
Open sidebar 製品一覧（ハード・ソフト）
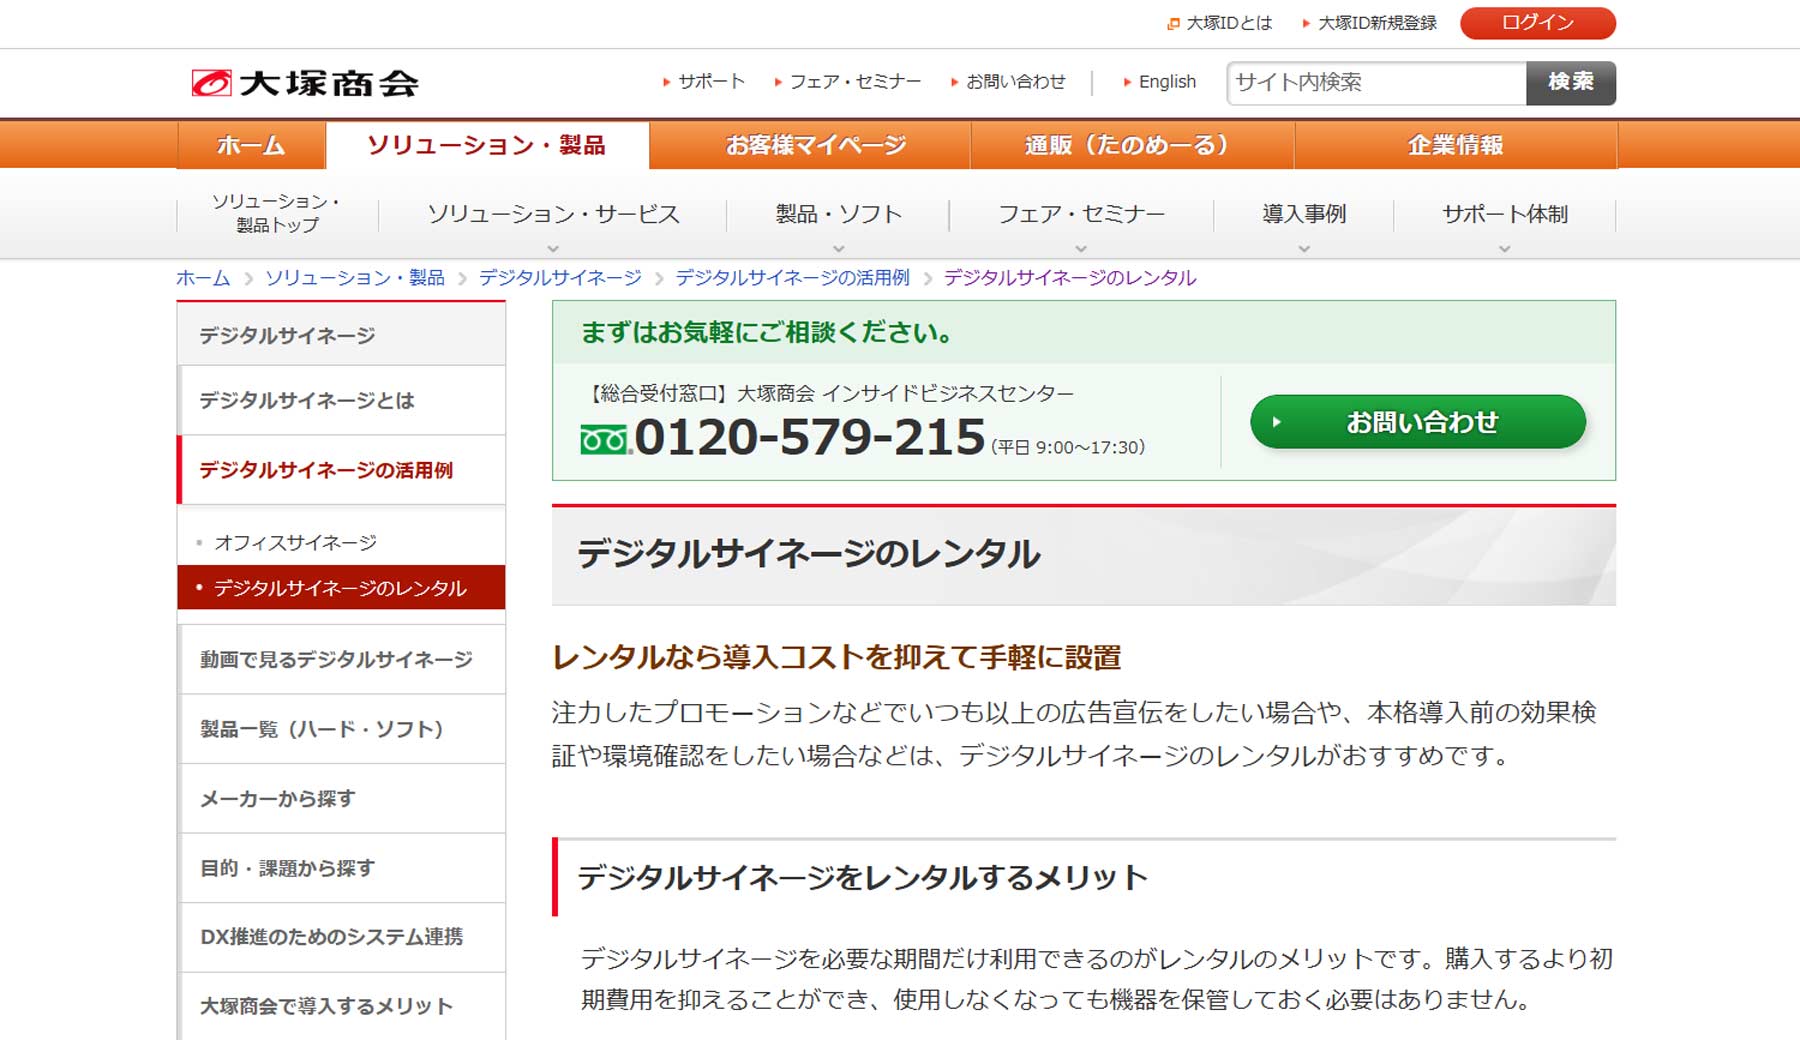(341, 729)
